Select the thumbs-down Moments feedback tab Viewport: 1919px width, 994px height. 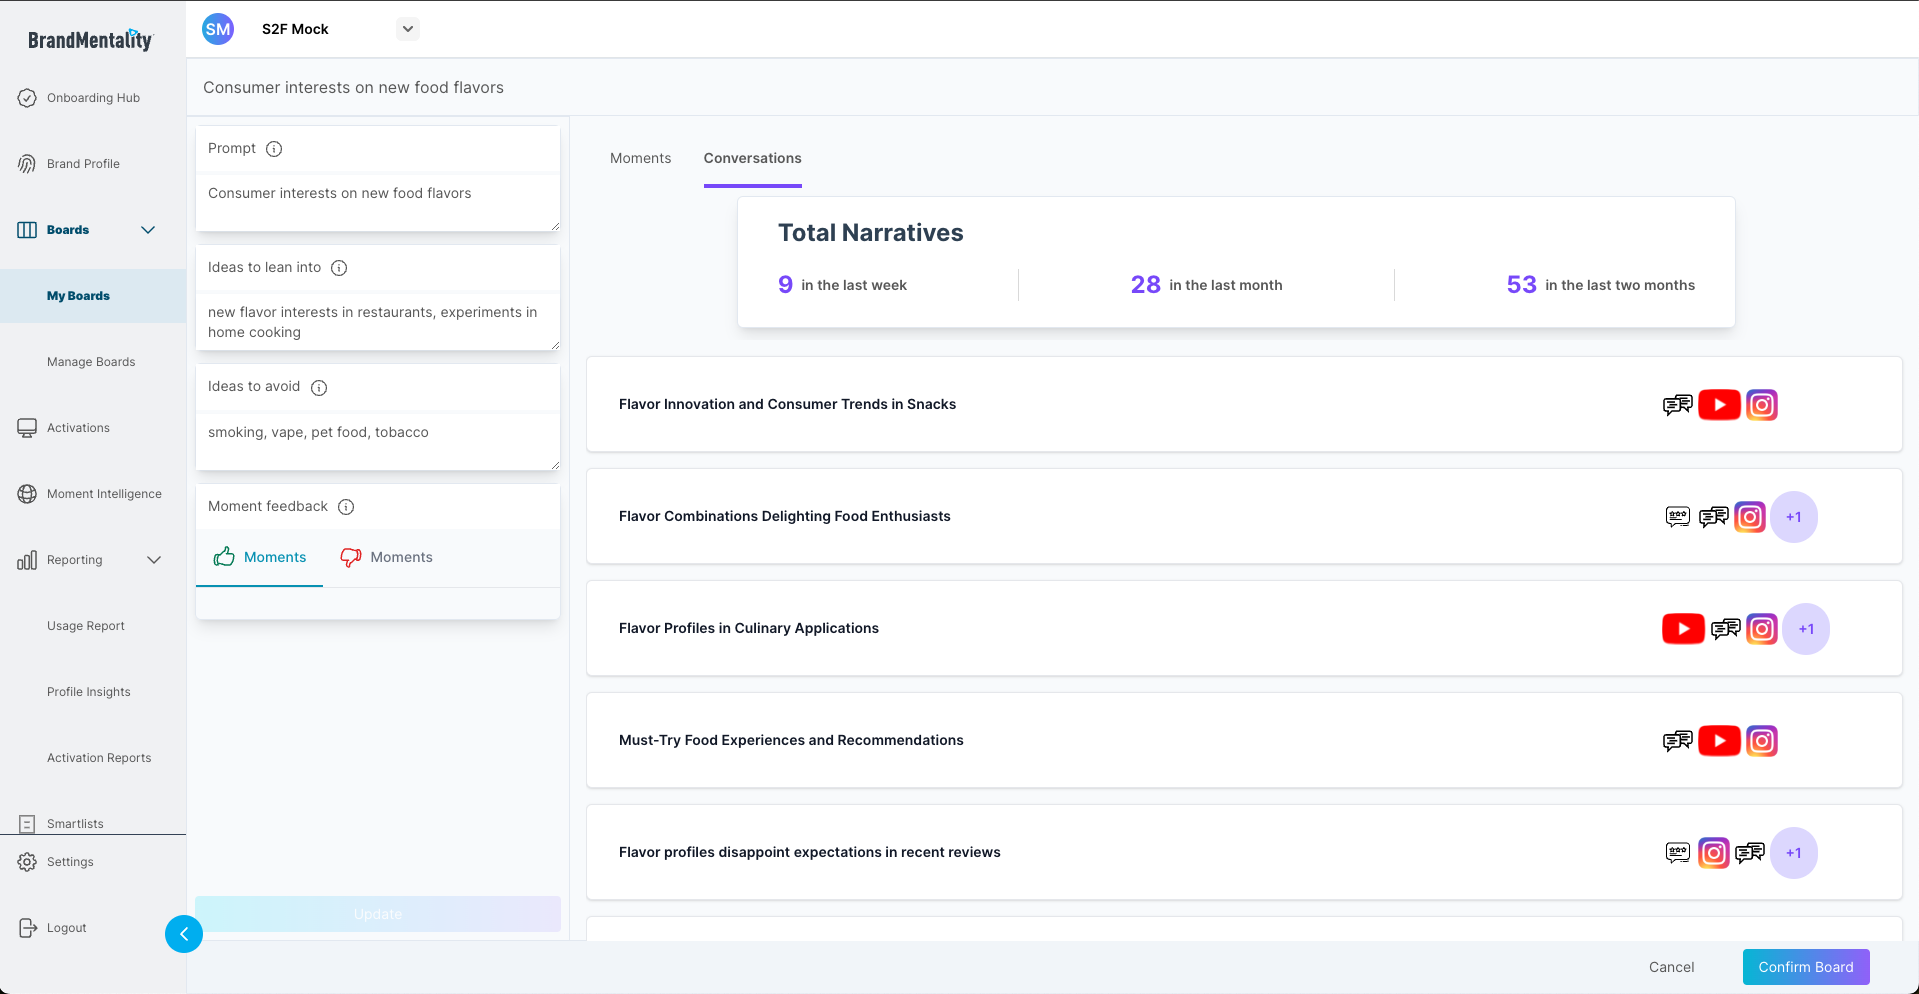387,558
